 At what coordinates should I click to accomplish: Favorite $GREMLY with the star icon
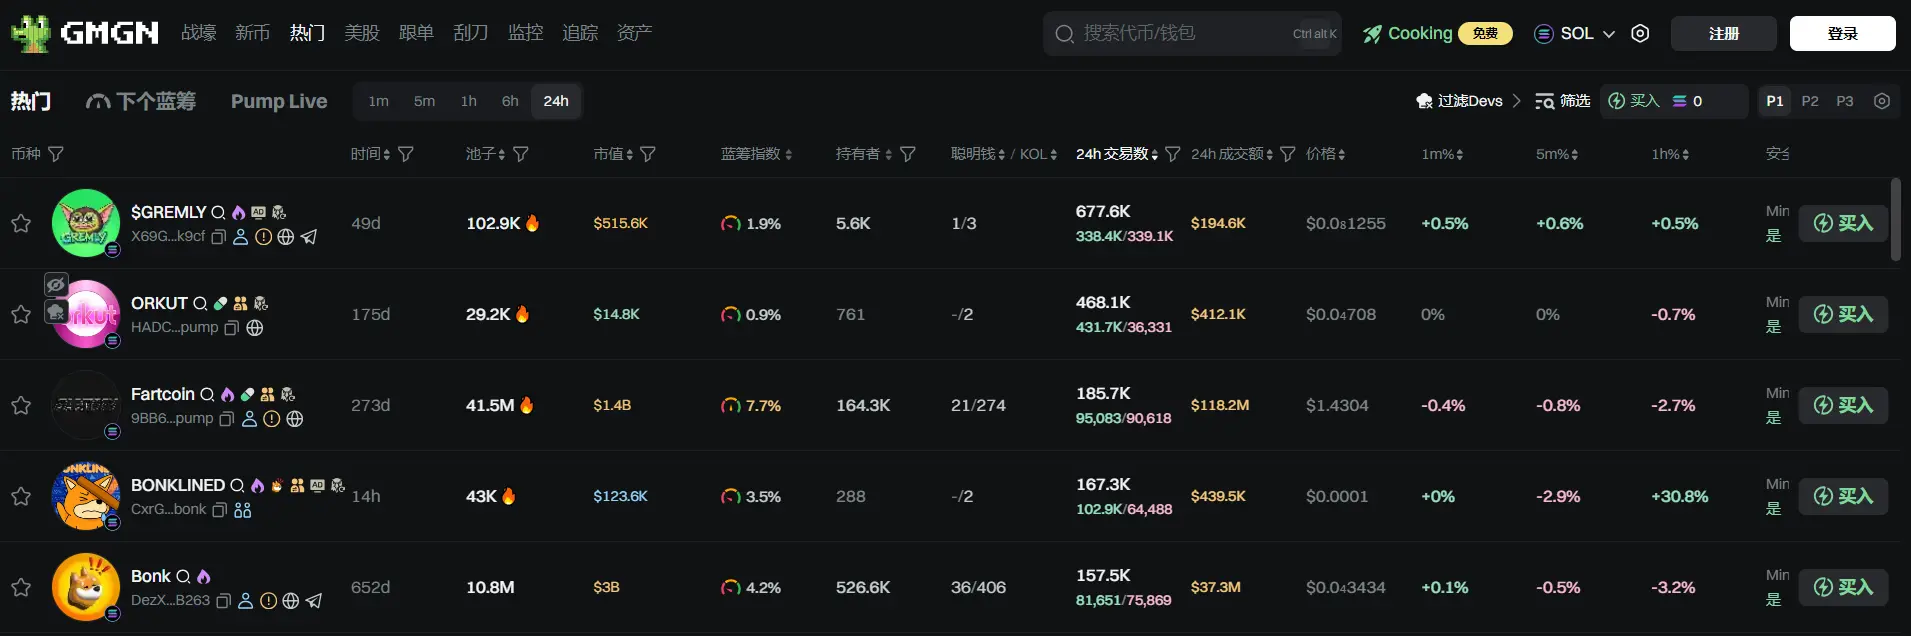pos(21,223)
